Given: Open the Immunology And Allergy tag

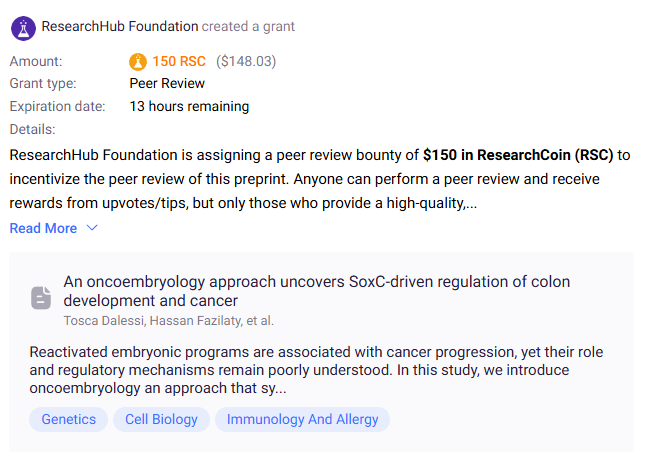Looking at the screenshot, I should pyautogui.click(x=303, y=420).
